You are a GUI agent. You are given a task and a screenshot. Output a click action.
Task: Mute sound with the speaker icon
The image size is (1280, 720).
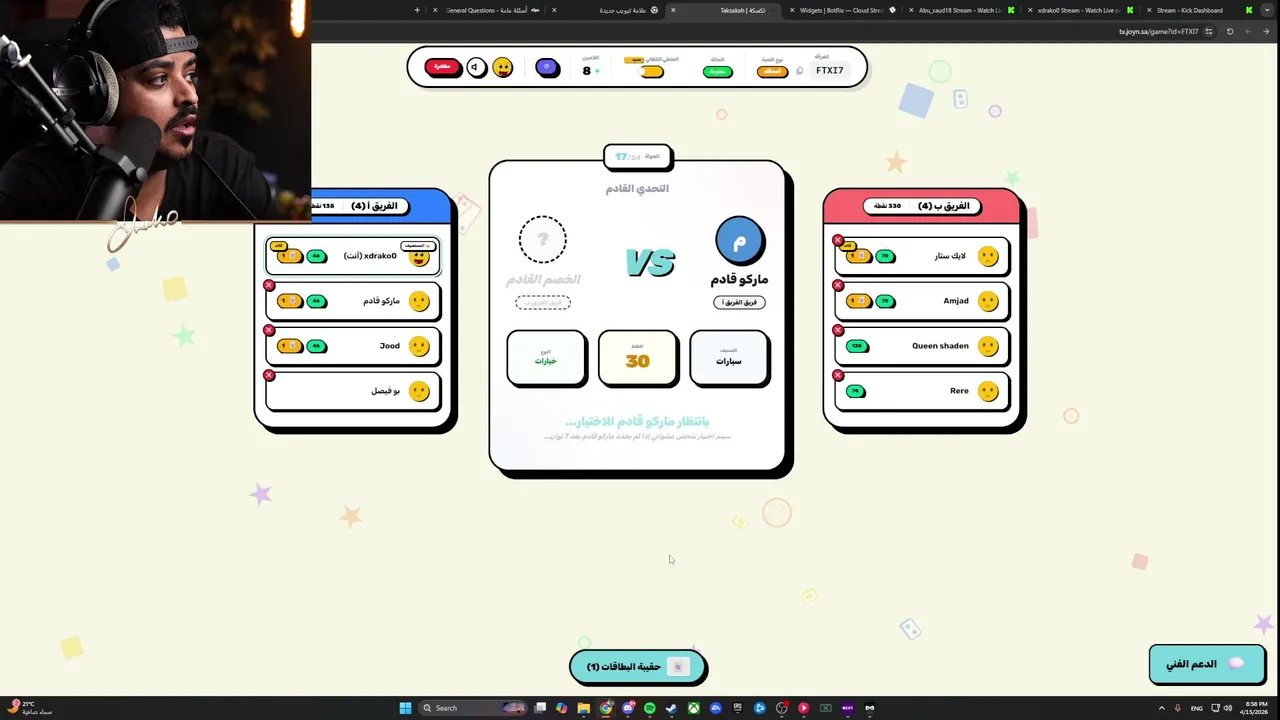(476, 67)
